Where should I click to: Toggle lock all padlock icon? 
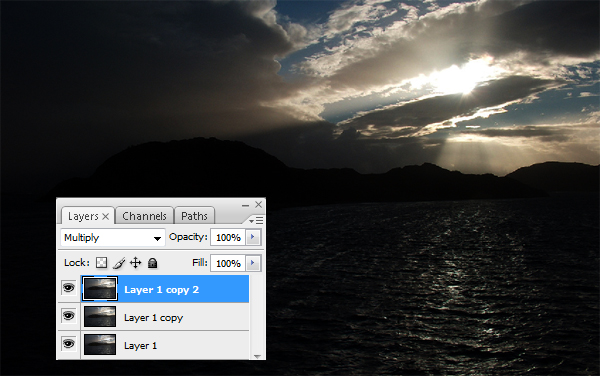pyautogui.click(x=153, y=263)
